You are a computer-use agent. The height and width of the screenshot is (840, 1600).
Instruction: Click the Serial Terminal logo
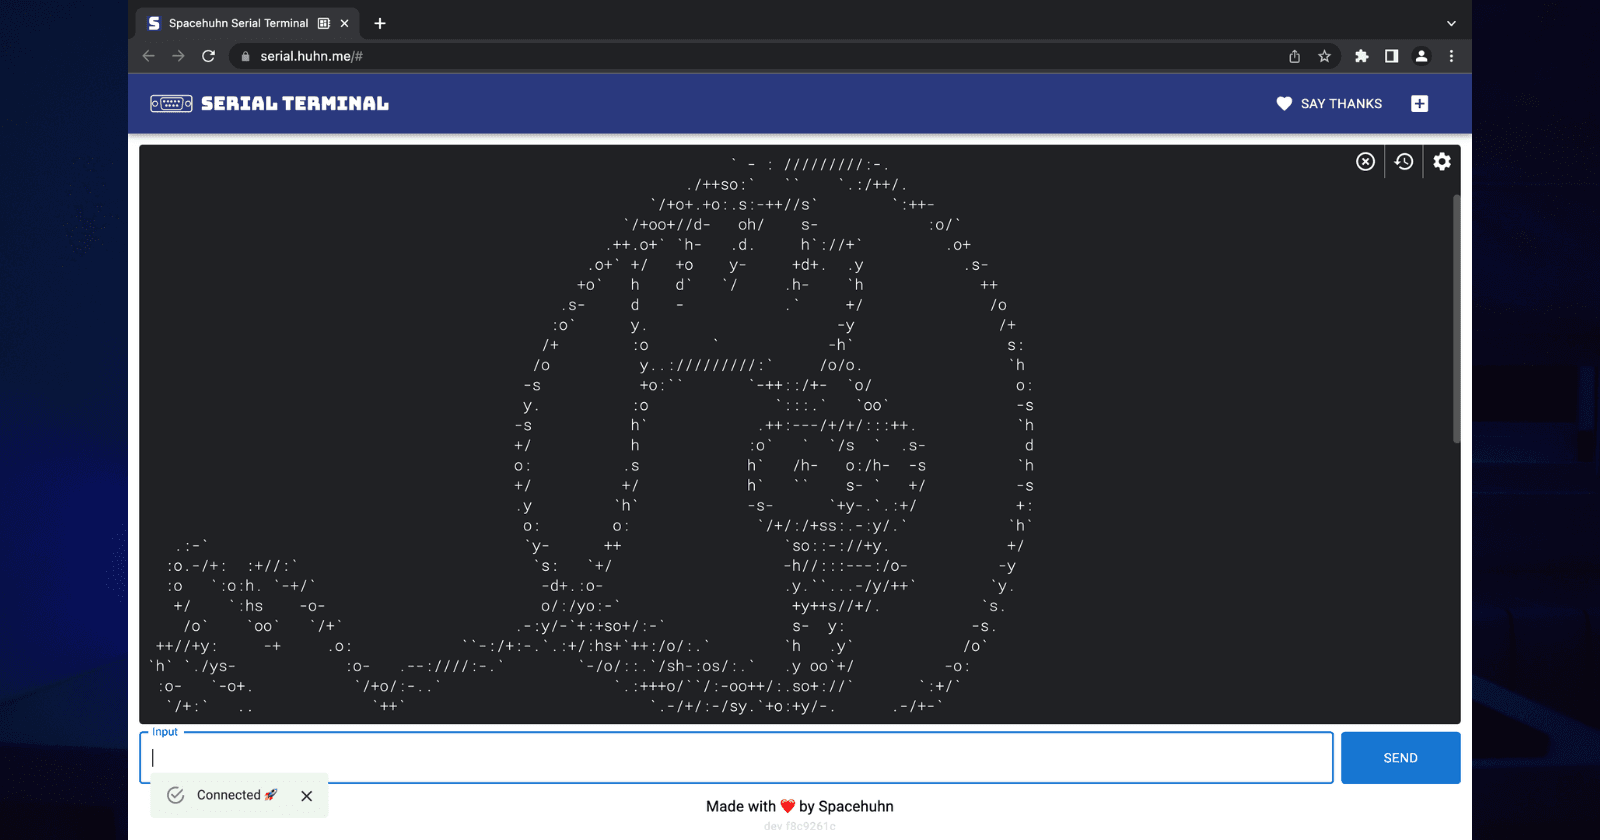(270, 104)
